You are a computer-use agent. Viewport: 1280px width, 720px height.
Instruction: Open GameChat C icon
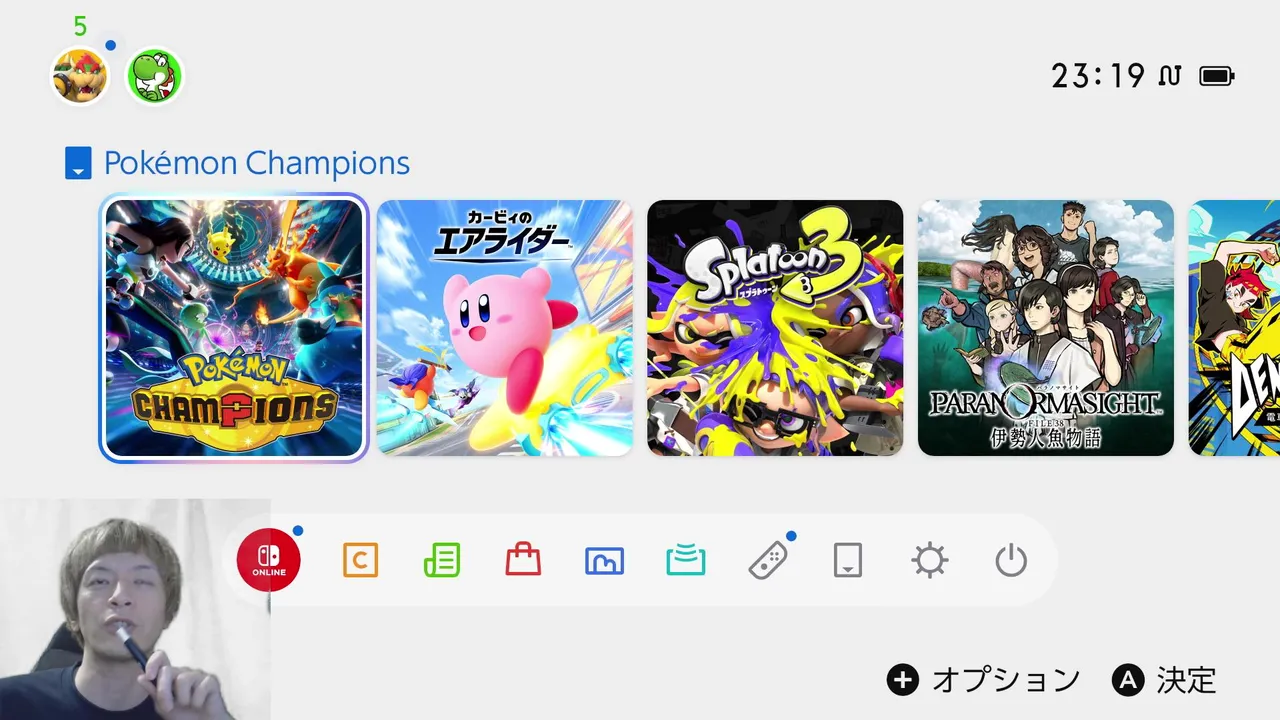[360, 560]
